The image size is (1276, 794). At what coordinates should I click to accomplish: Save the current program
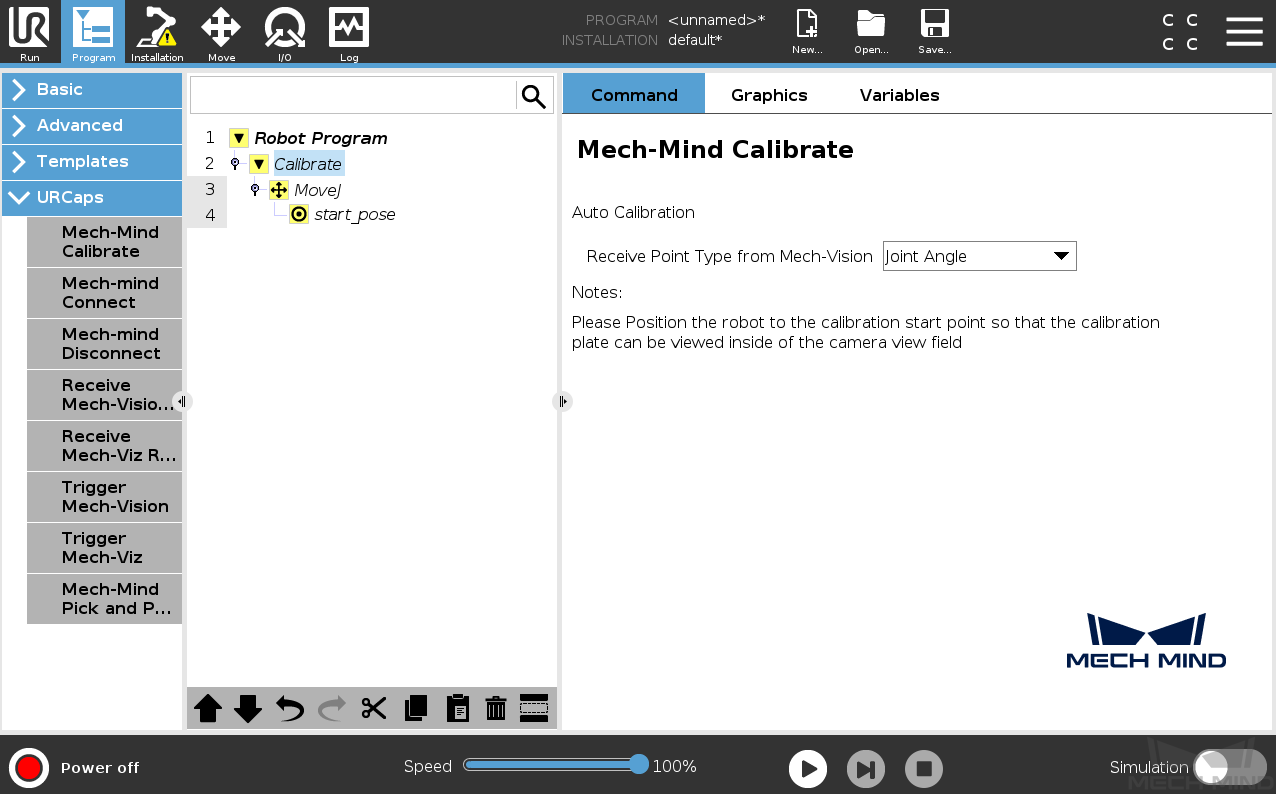(x=935, y=32)
